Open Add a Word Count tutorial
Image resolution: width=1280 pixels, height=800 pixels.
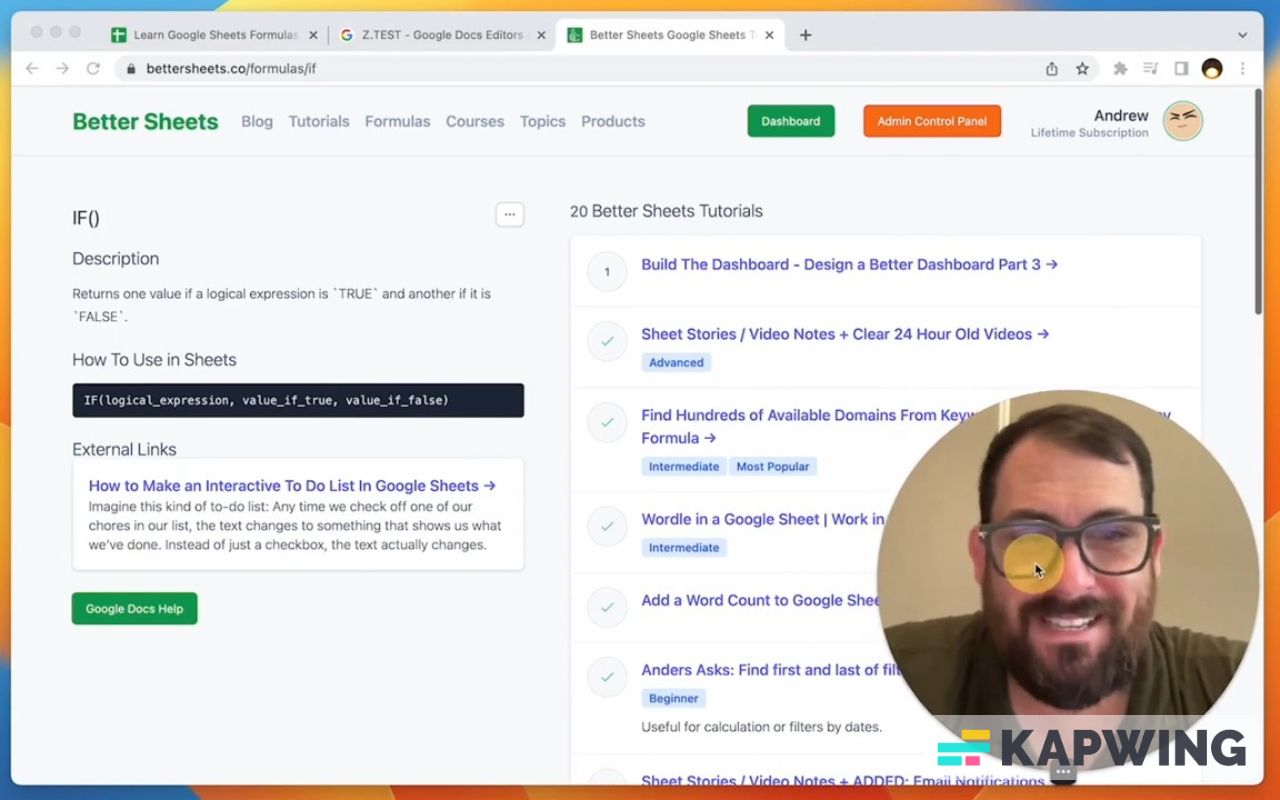760,600
